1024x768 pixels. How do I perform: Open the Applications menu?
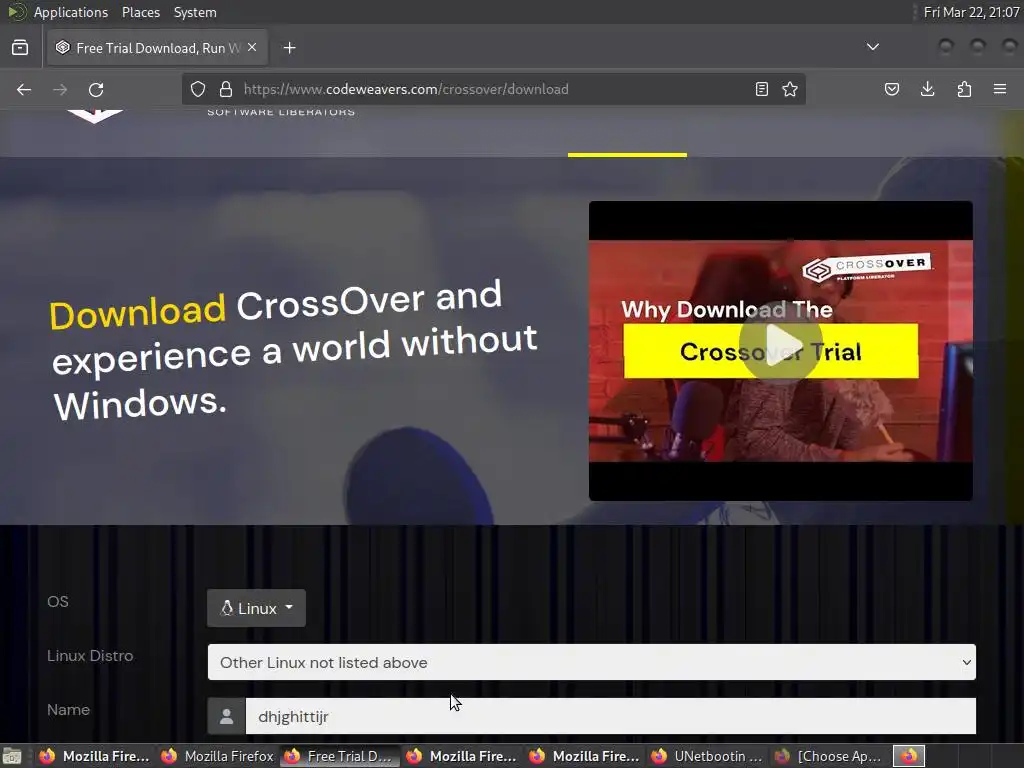tap(71, 12)
